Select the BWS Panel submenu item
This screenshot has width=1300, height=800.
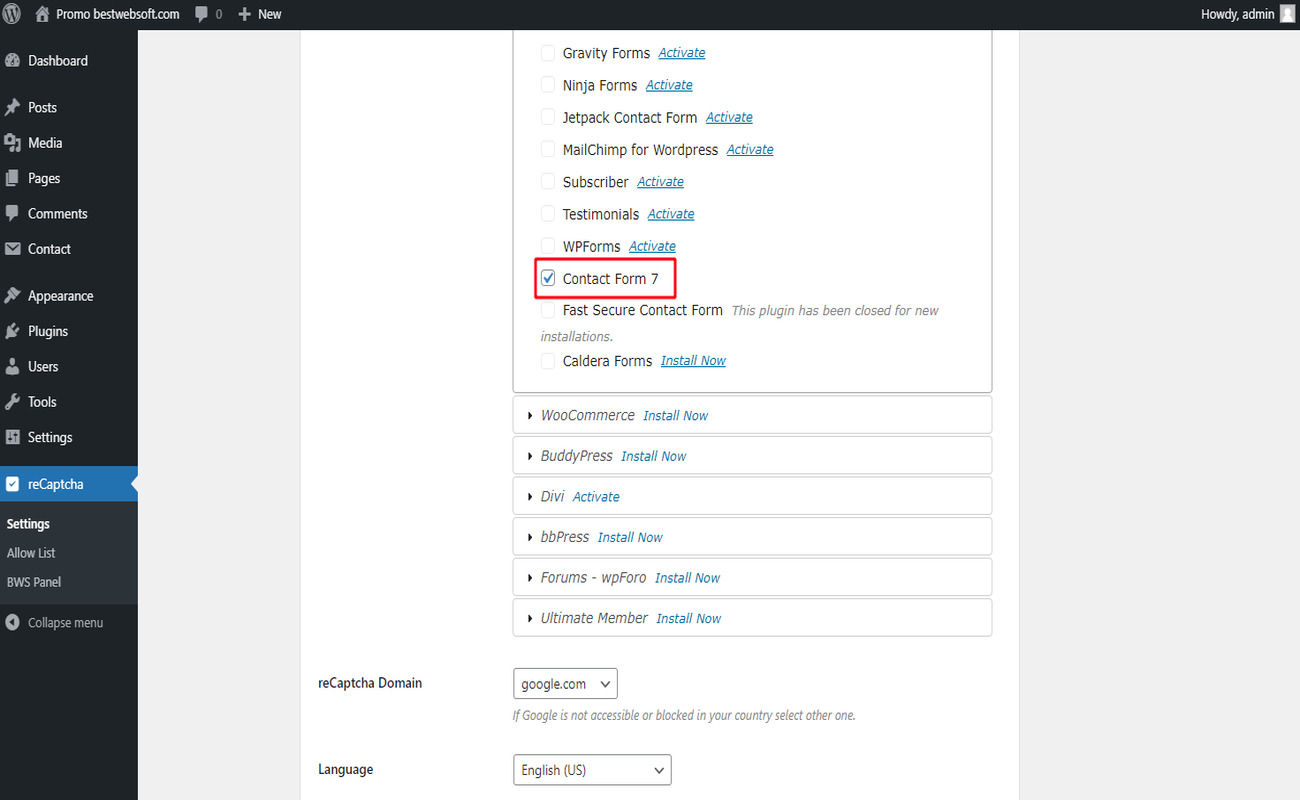point(34,582)
